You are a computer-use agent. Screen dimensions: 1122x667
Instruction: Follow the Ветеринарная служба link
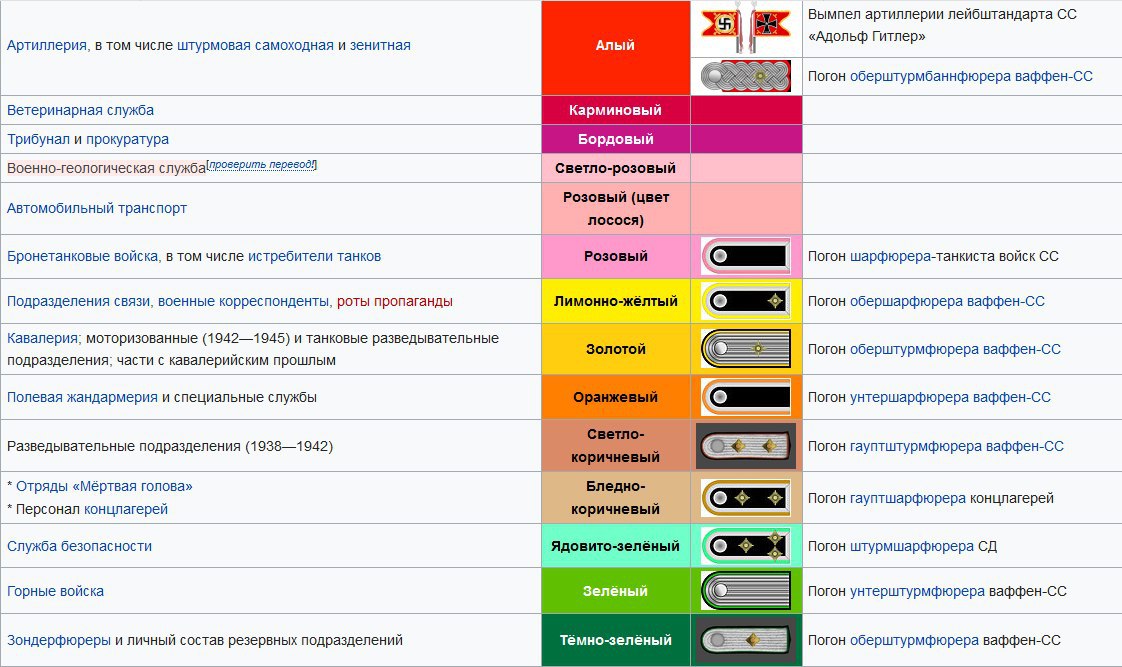pyautogui.click(x=80, y=110)
